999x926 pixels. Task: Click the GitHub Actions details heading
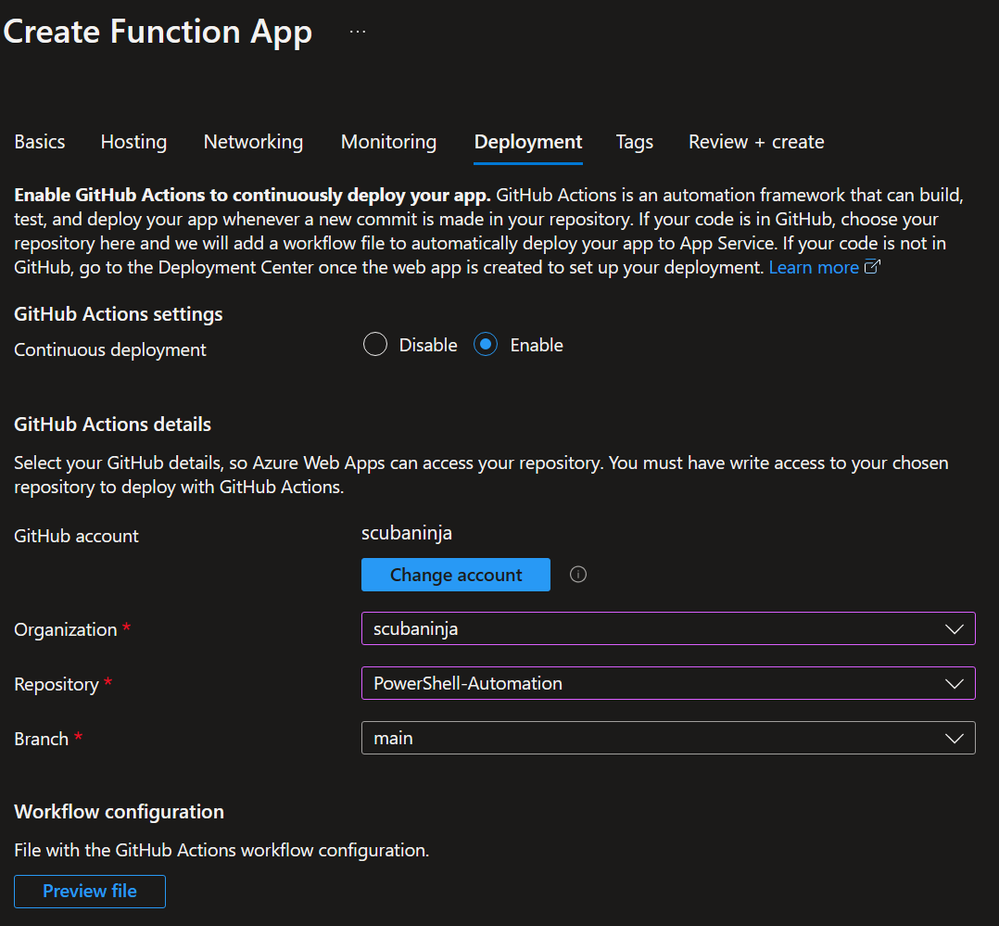click(x=113, y=424)
